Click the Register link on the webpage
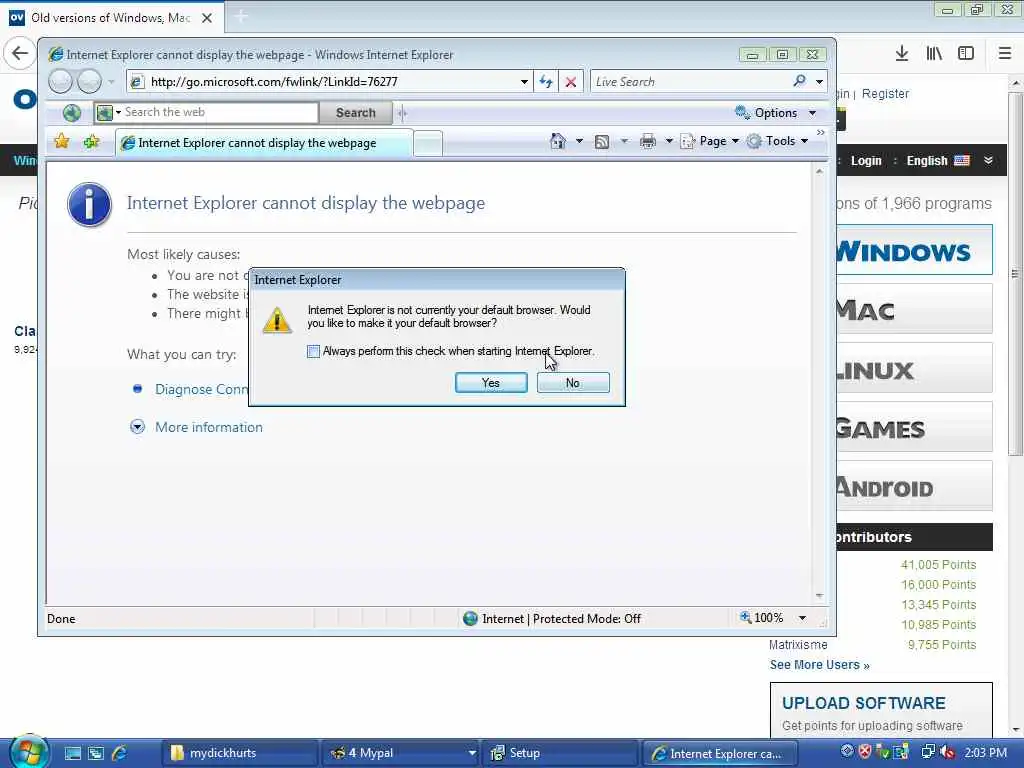Image resolution: width=1024 pixels, height=768 pixels. pyautogui.click(x=885, y=94)
